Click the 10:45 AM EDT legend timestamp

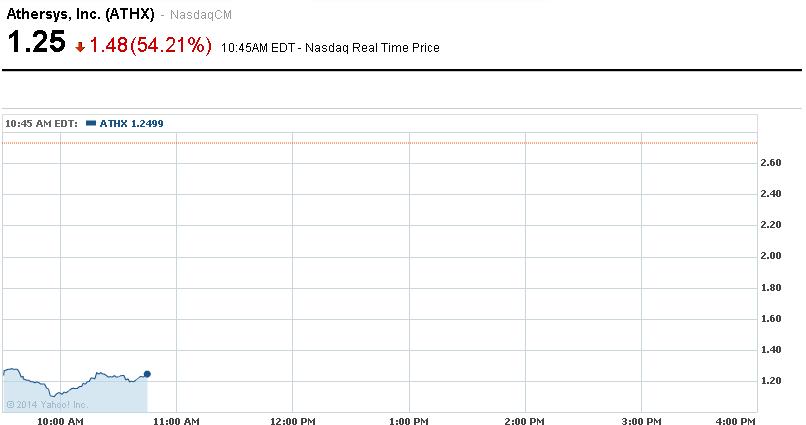point(41,123)
